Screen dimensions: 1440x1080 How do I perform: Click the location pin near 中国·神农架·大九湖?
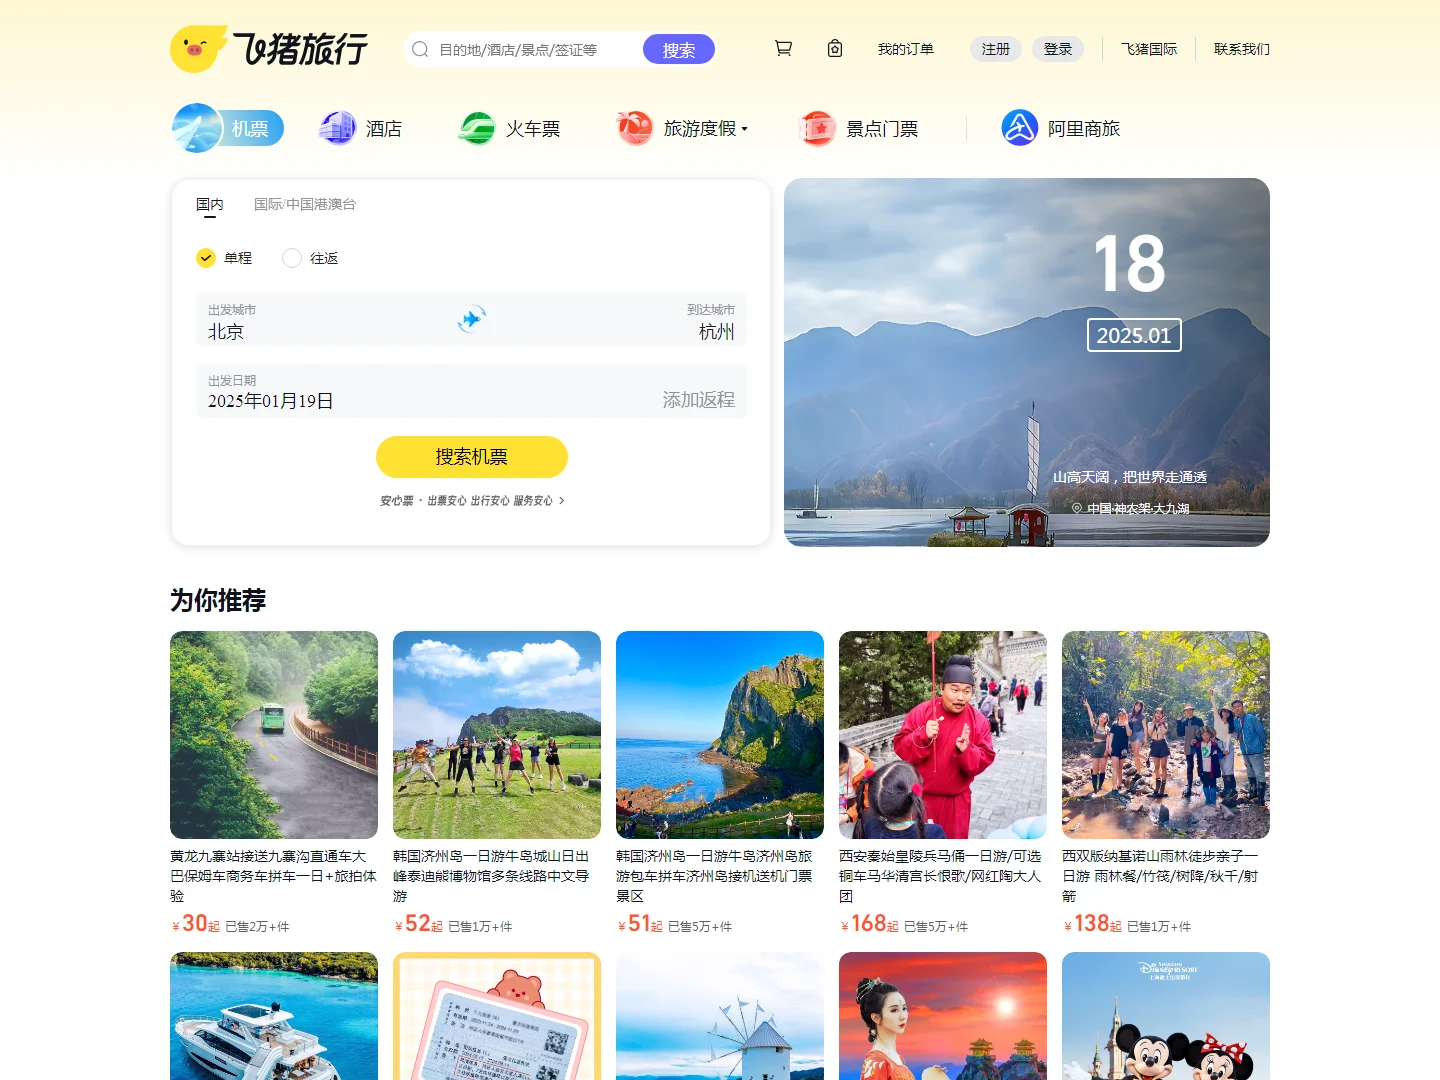pyautogui.click(x=1077, y=508)
